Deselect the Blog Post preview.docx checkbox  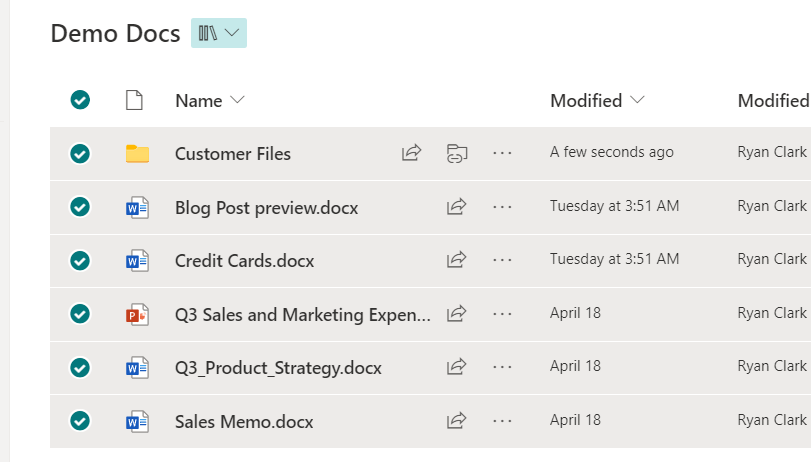coord(80,207)
